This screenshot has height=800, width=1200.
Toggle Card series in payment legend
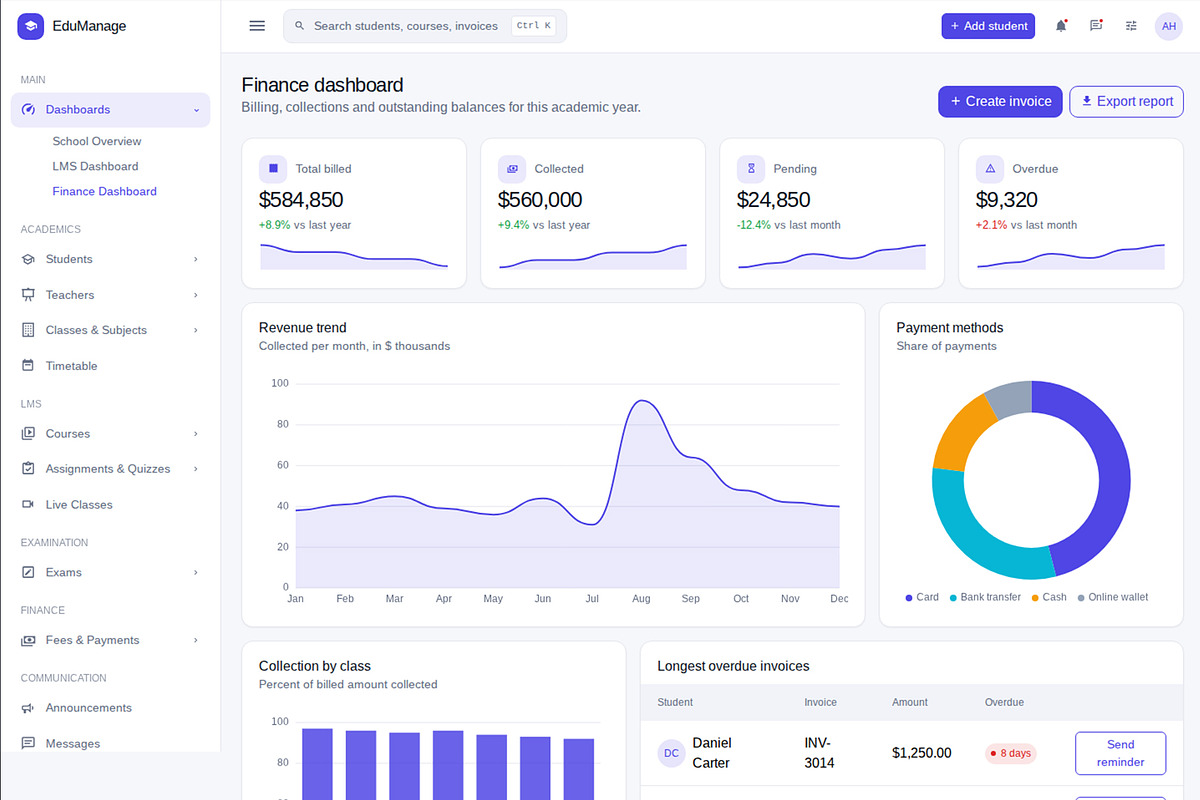click(922, 597)
